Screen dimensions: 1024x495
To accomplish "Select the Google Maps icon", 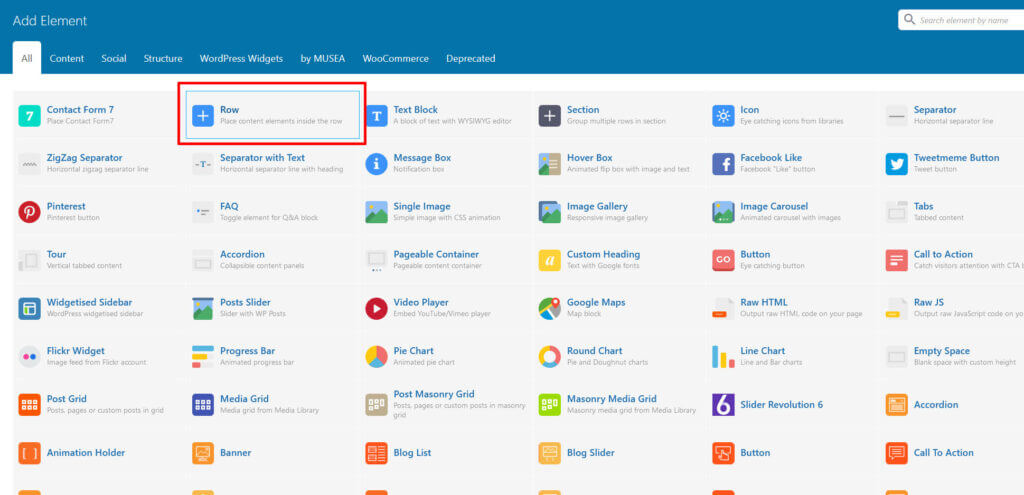I will 549,308.
